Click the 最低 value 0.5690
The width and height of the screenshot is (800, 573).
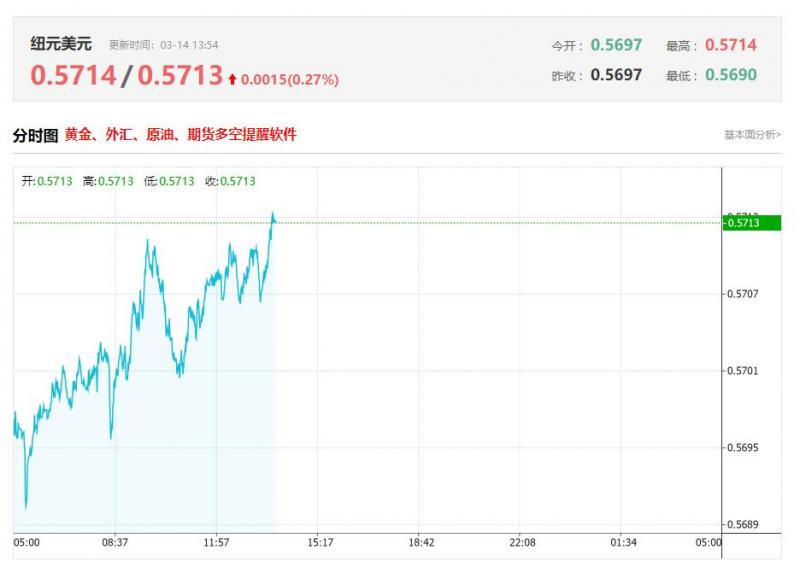(x=731, y=75)
